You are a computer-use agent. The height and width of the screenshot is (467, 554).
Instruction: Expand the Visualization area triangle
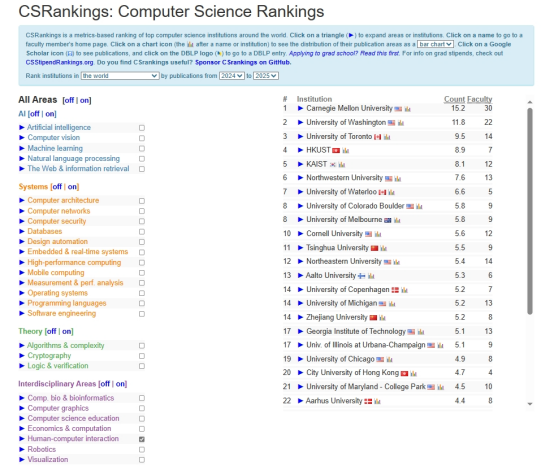tap(22, 460)
